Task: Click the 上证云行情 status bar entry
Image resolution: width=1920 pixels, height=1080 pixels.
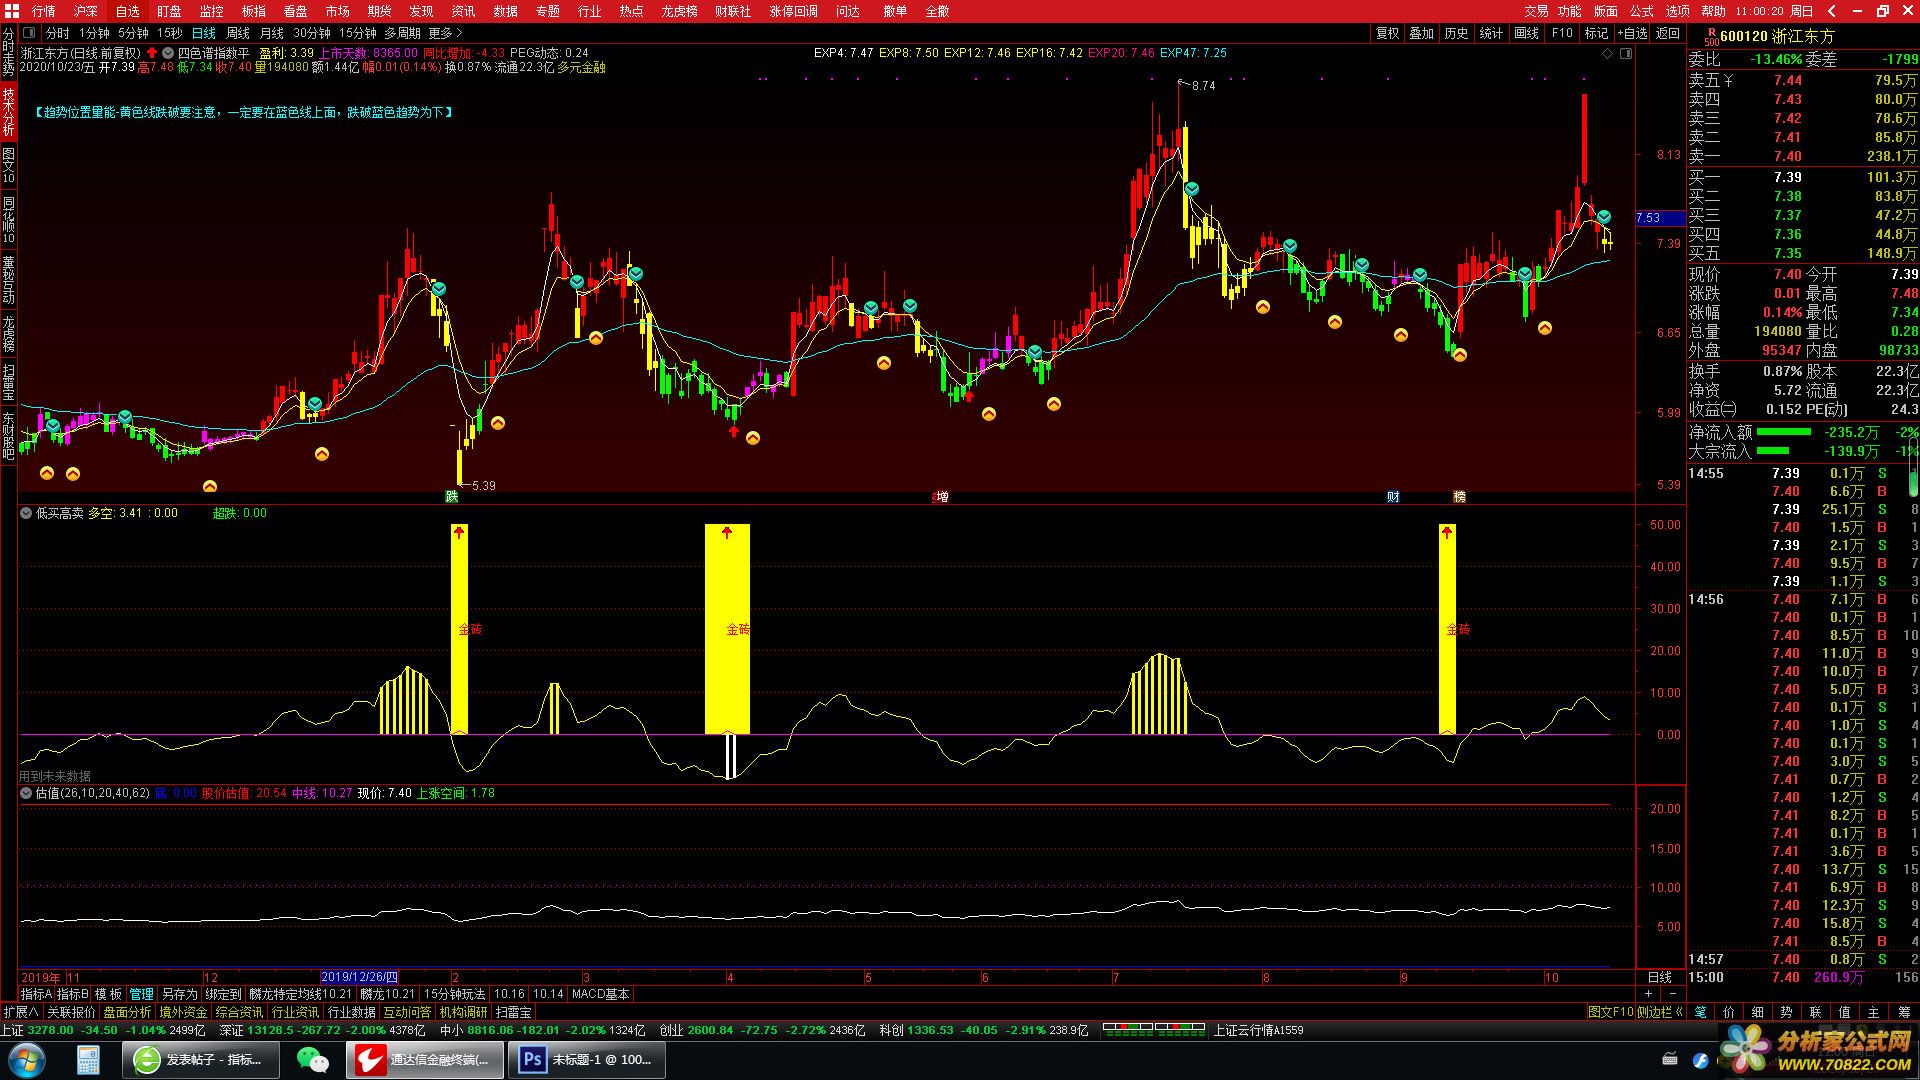Action: tap(1258, 1030)
